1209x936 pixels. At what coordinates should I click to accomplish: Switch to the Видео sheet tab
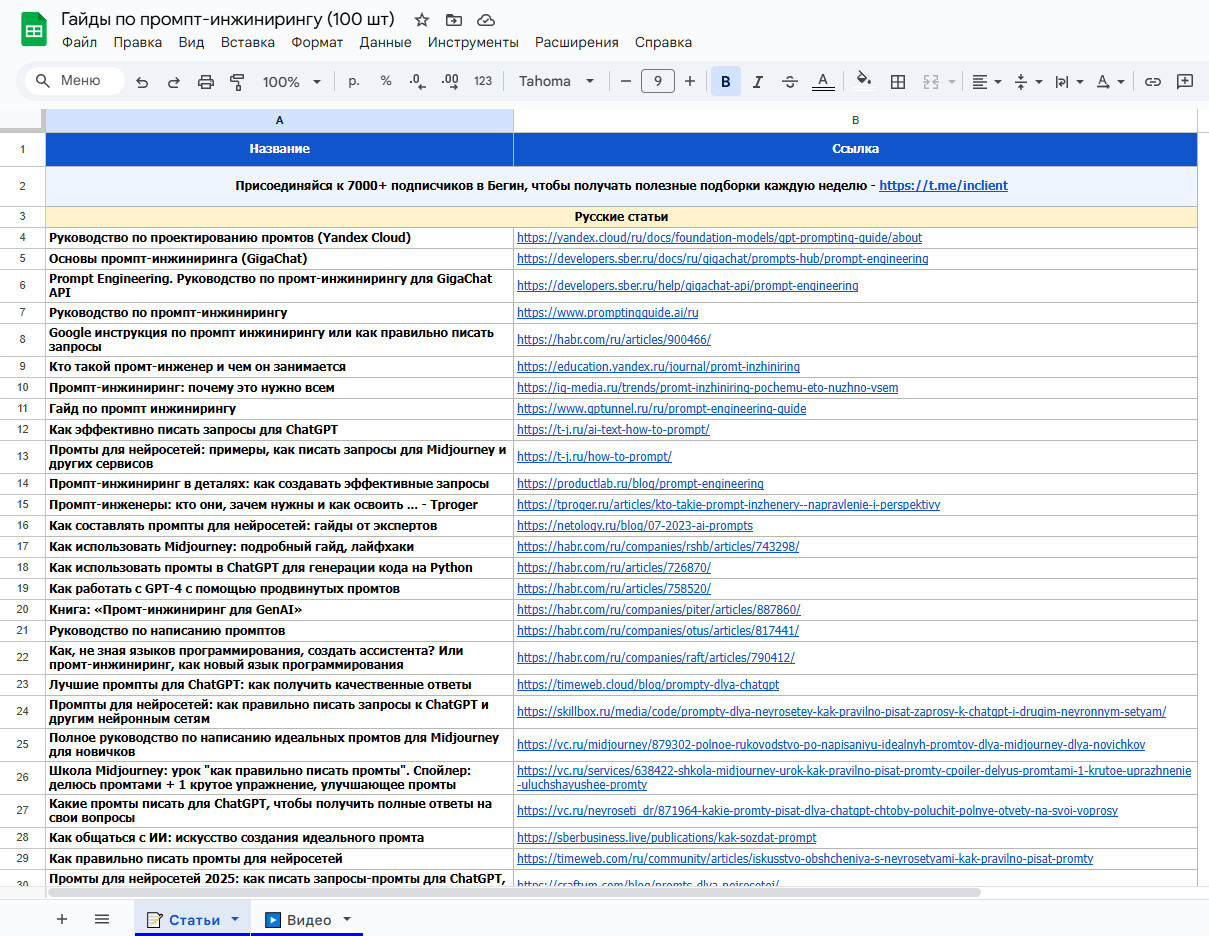[308, 920]
